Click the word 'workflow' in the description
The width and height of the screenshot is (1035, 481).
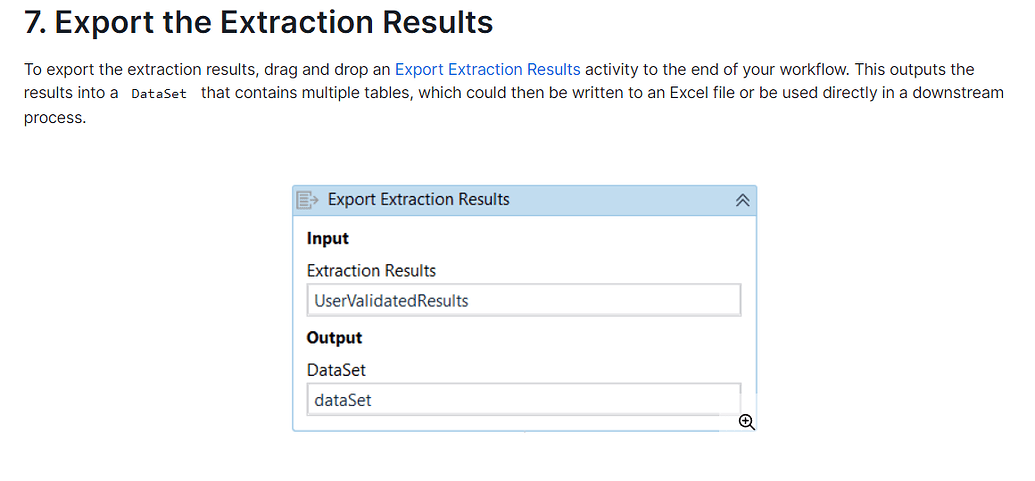point(813,69)
